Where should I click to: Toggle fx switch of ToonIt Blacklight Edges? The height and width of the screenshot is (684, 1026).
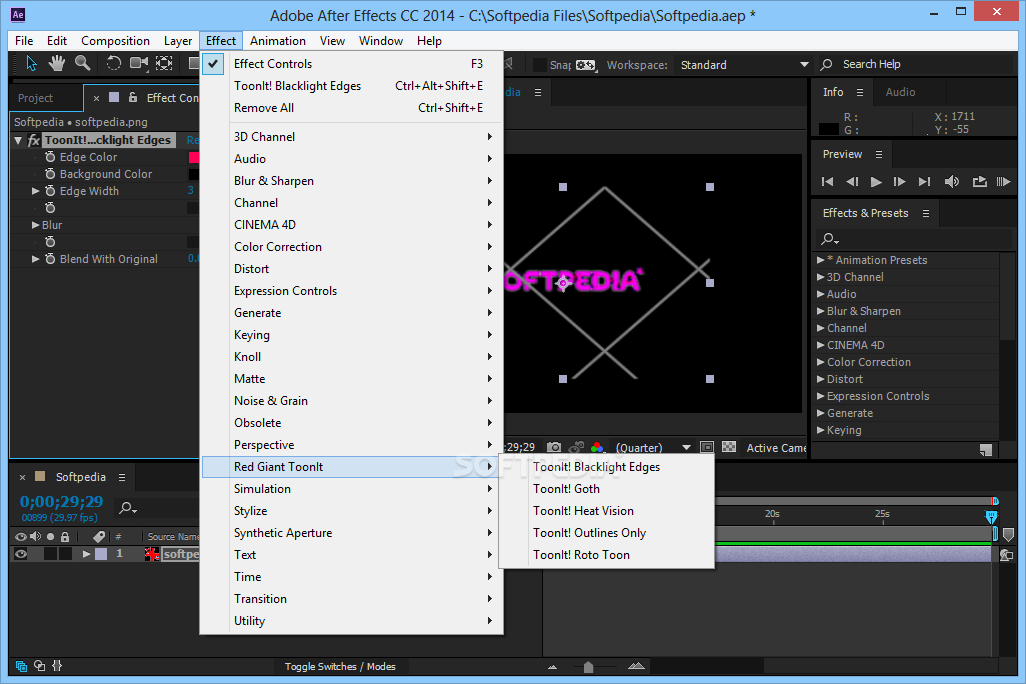tap(33, 140)
